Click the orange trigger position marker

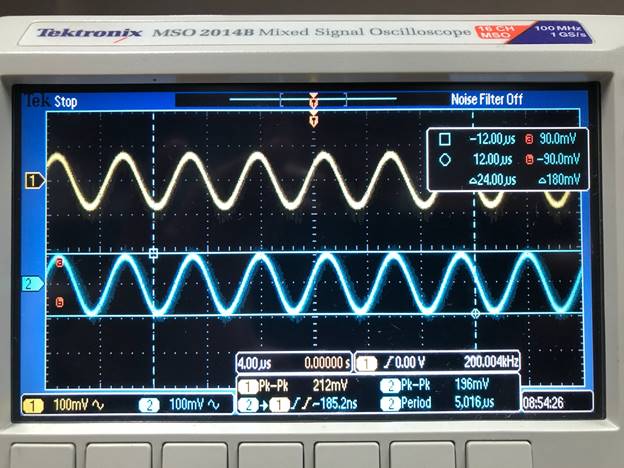tap(314, 119)
